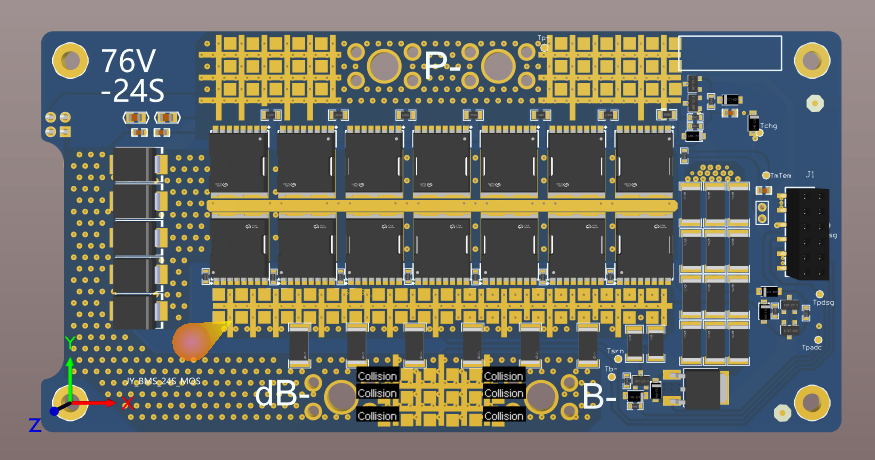
Task: Select the red X axis arrow
Action: [x=94, y=402]
